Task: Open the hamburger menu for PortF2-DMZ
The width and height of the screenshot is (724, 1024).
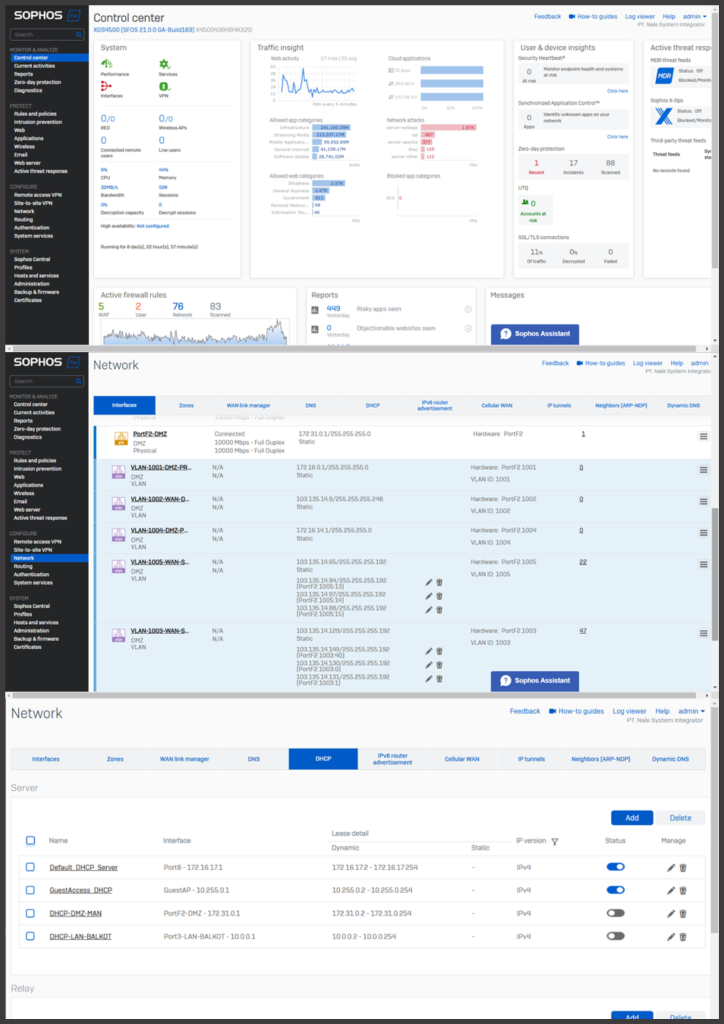Action: [703, 436]
